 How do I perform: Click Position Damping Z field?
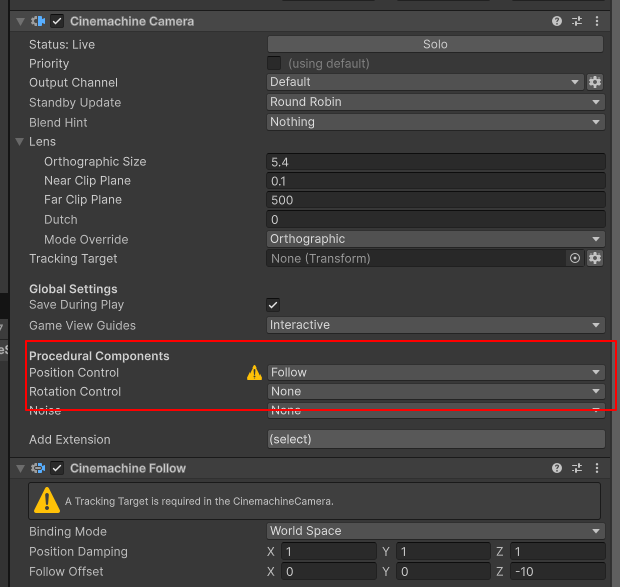(558, 551)
